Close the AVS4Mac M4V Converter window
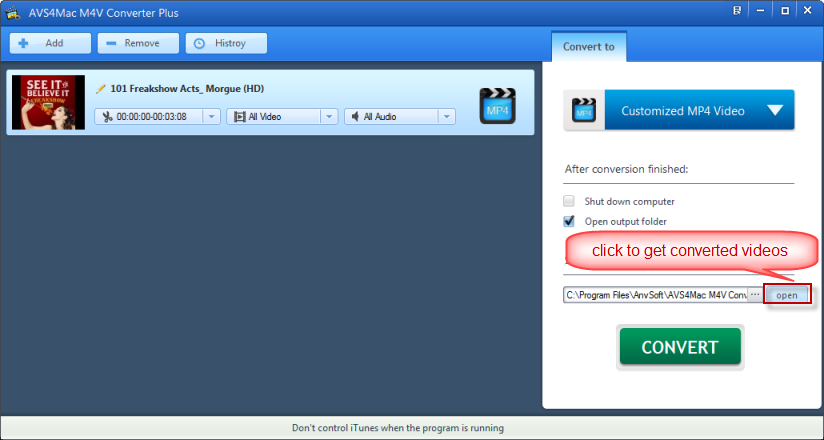 [808, 11]
